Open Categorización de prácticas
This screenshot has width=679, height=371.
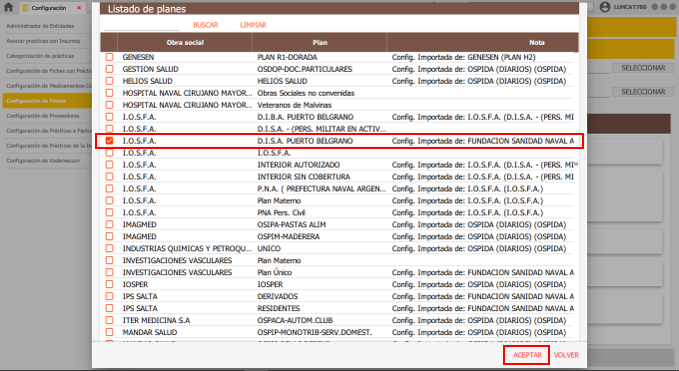(40, 56)
